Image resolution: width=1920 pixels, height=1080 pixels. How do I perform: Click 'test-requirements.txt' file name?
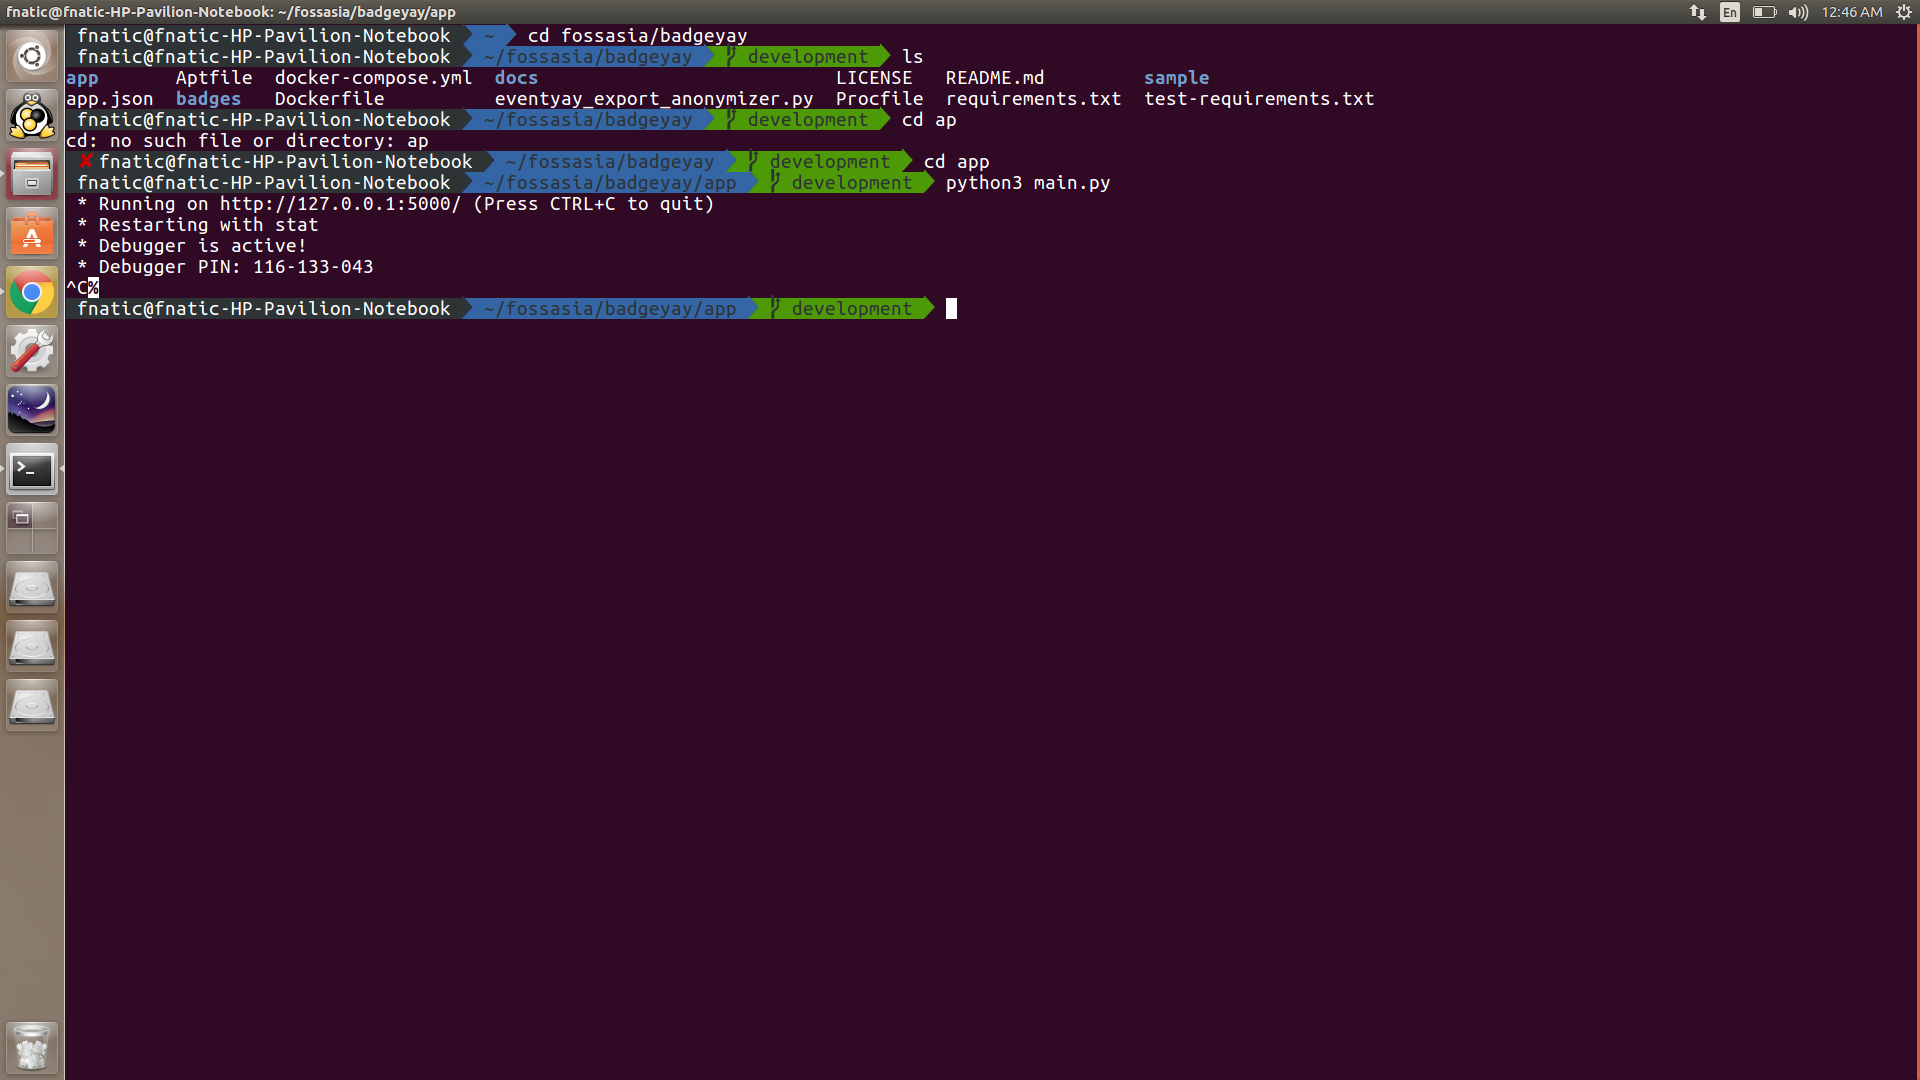(1259, 99)
